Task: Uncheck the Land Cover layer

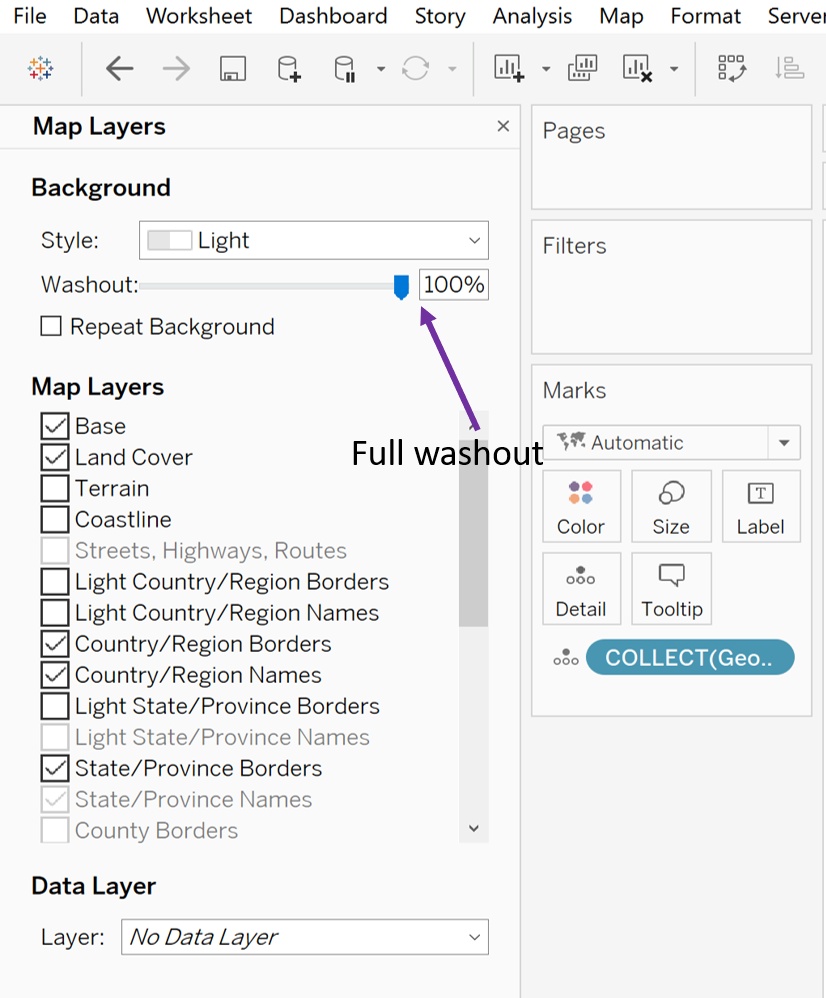Action: click(x=55, y=457)
